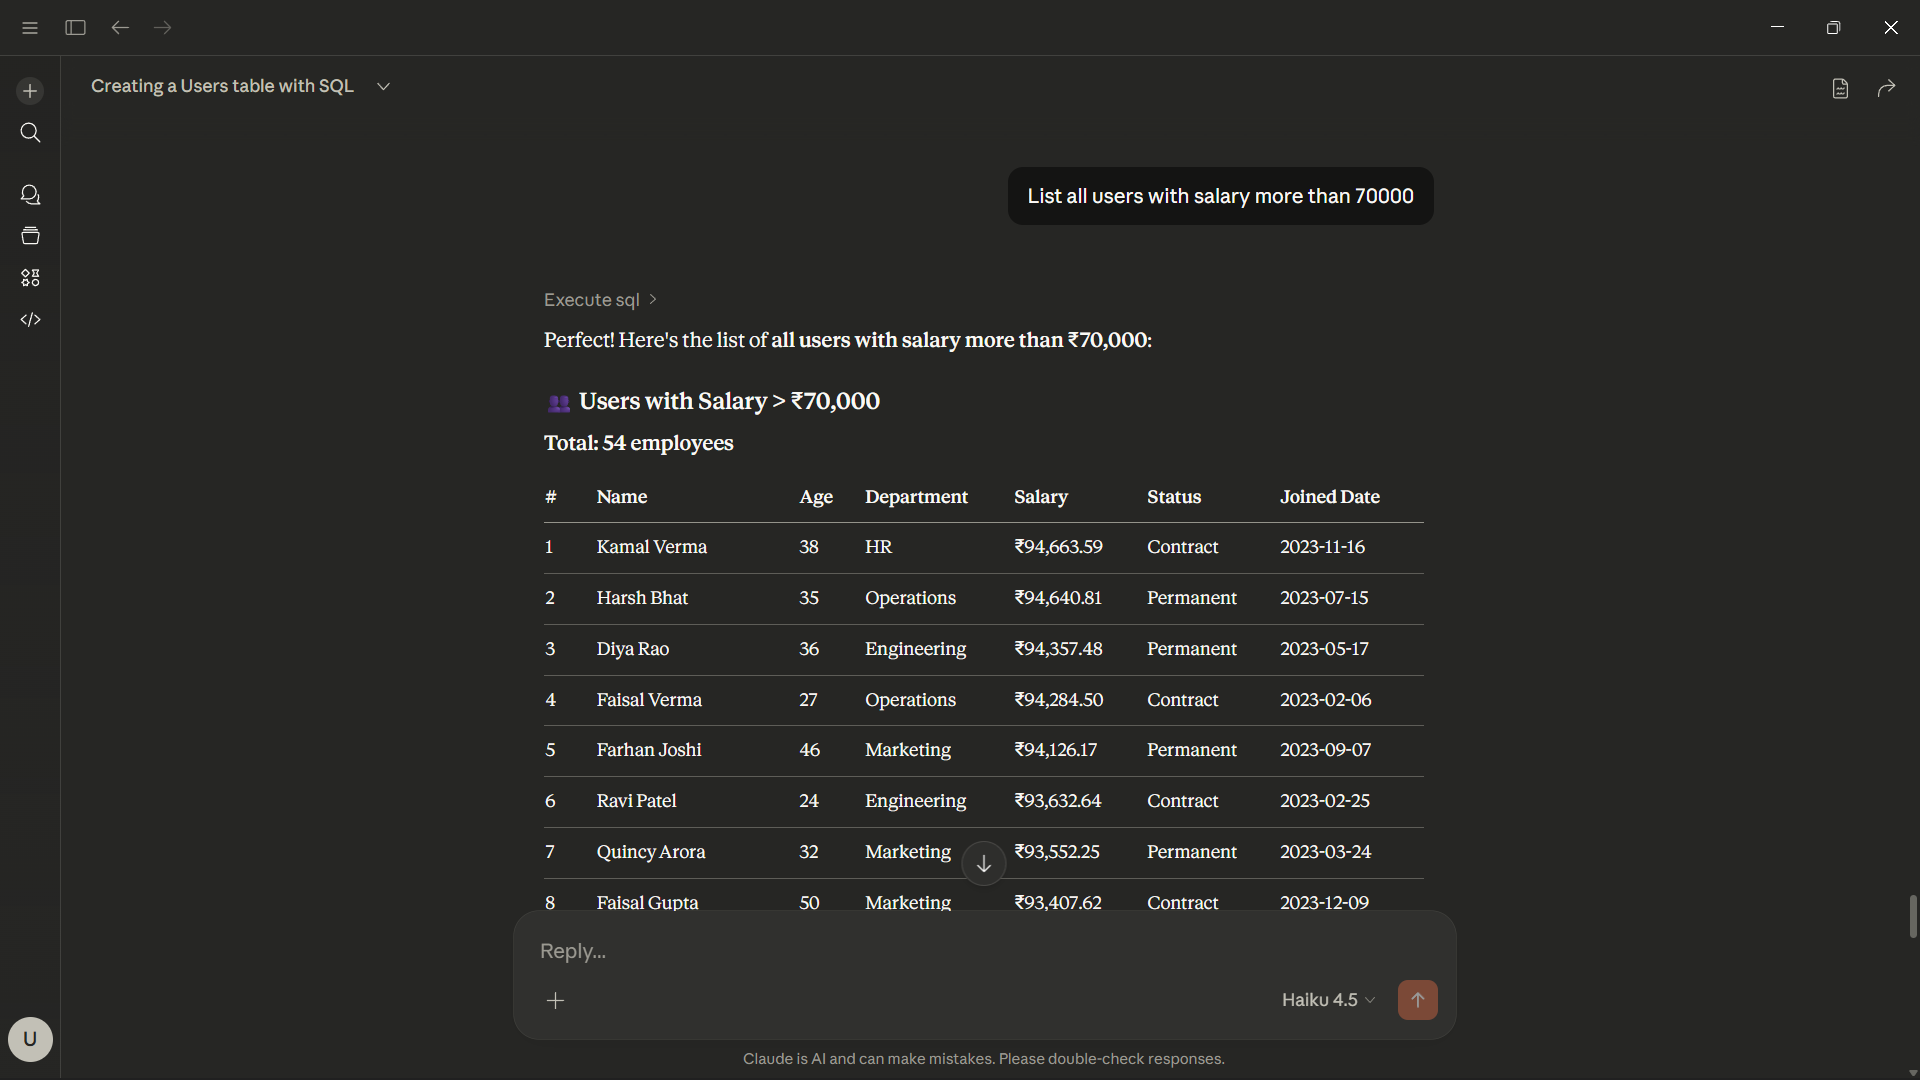Open the chat title dropdown
The image size is (1920, 1080).
click(383, 86)
